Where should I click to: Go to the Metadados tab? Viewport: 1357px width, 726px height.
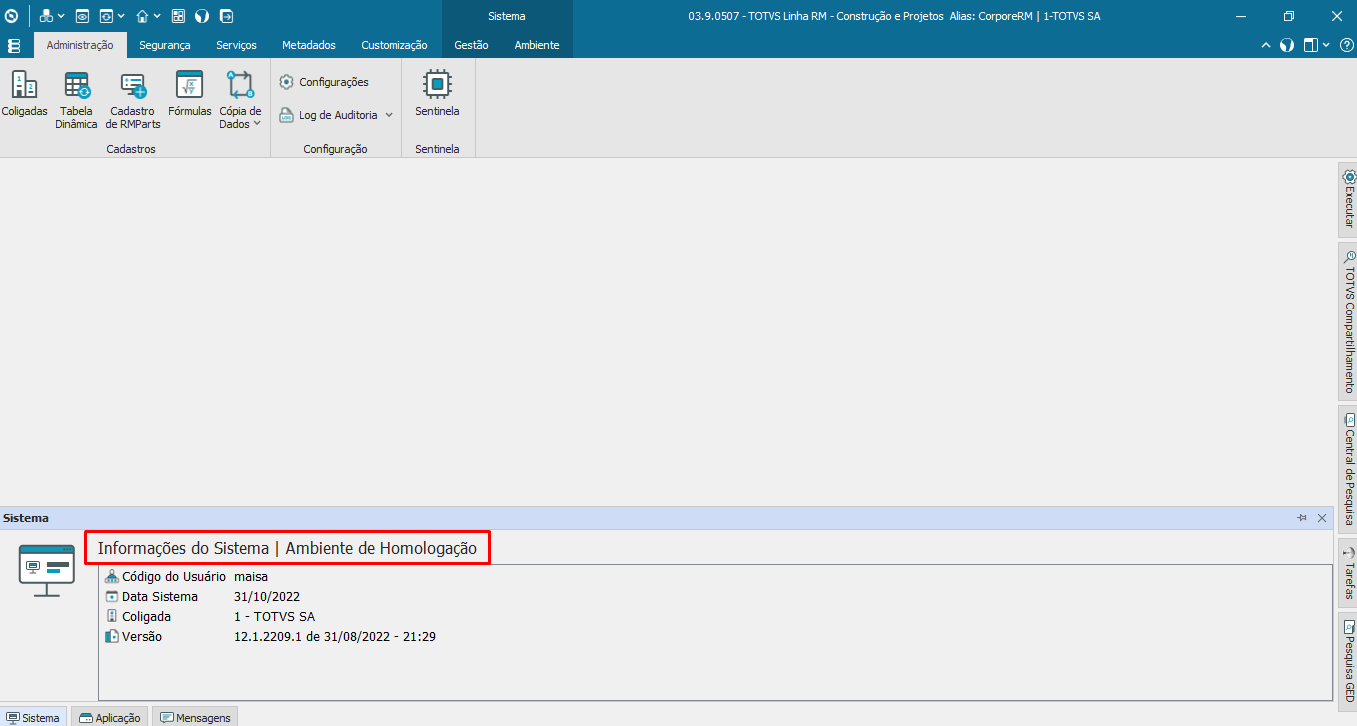coord(309,45)
